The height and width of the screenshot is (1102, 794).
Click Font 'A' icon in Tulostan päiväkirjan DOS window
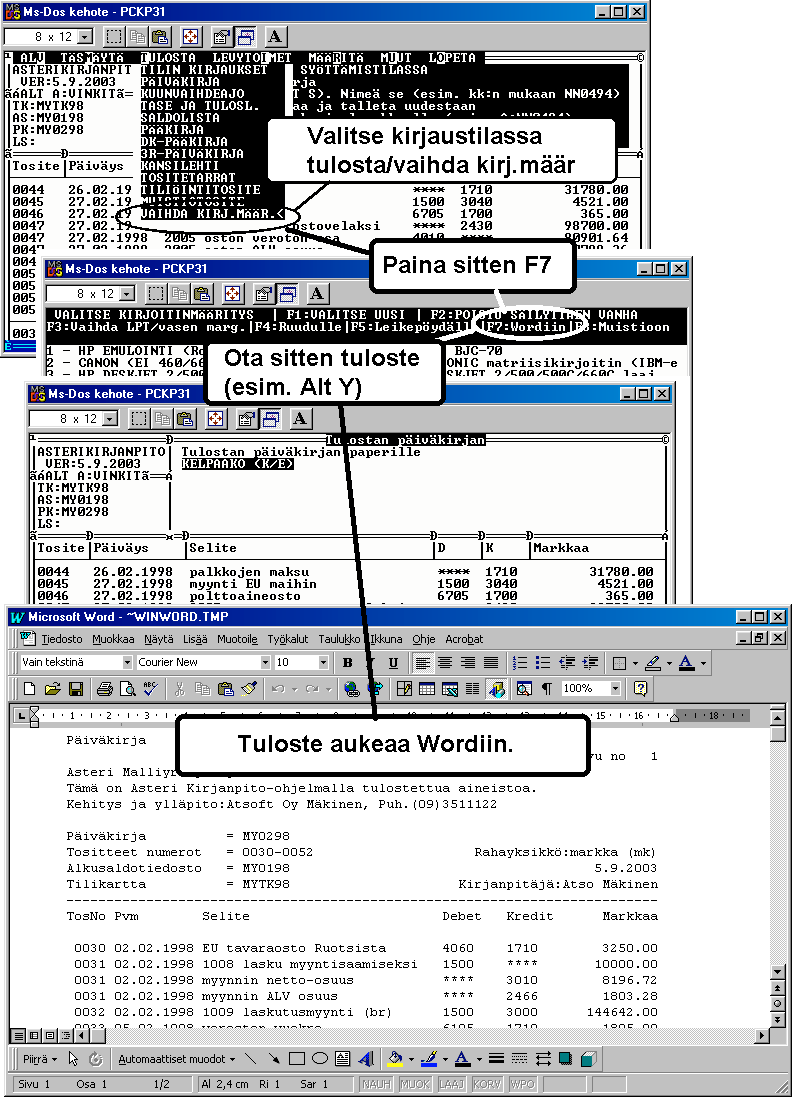(x=300, y=419)
